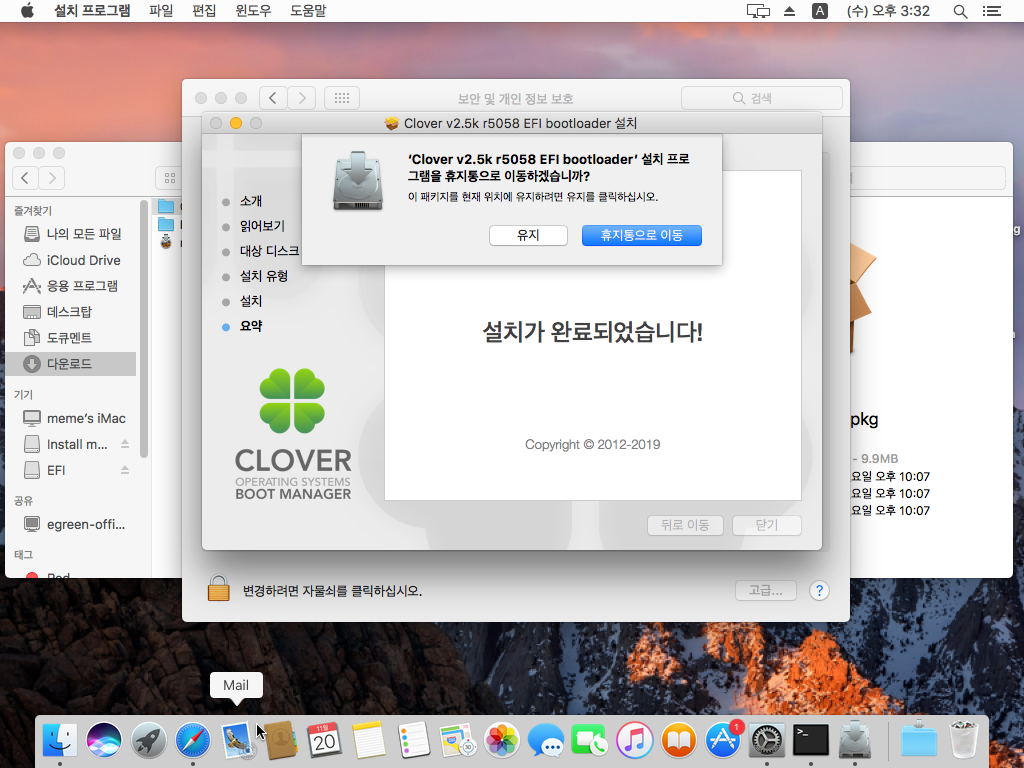Click back arrow in preferences window toolbar
The width and height of the screenshot is (1024, 768).
273,98
